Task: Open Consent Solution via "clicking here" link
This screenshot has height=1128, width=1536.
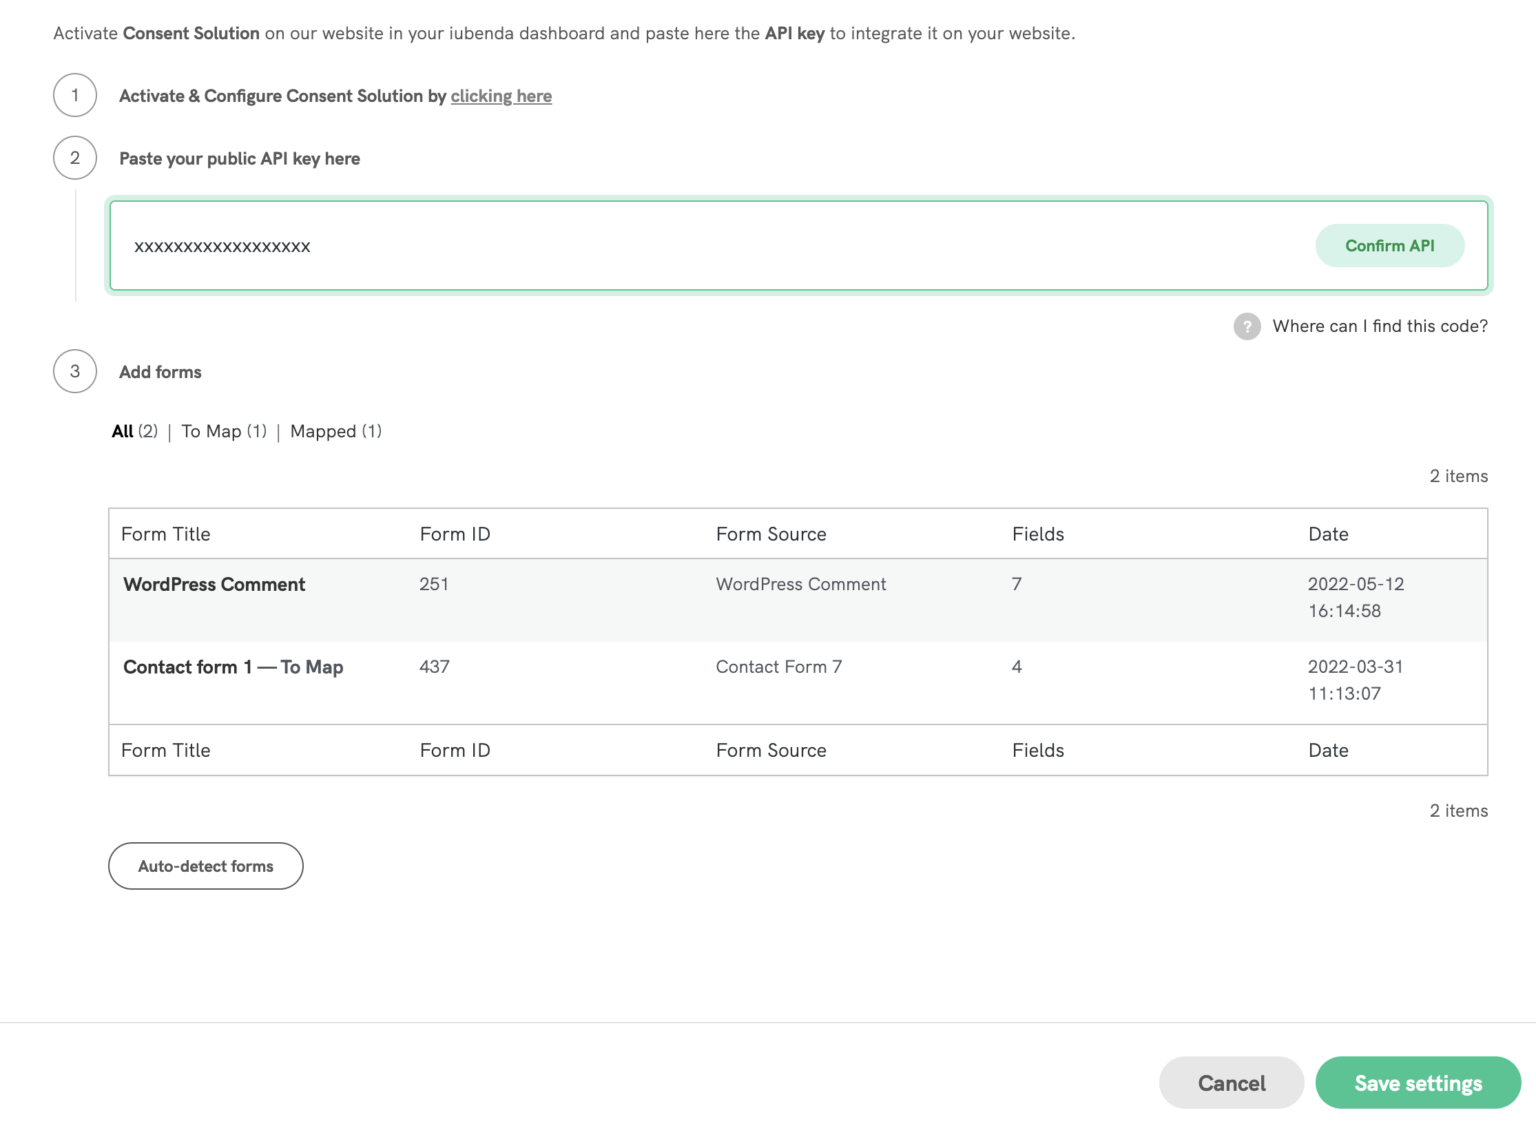Action: point(501,96)
